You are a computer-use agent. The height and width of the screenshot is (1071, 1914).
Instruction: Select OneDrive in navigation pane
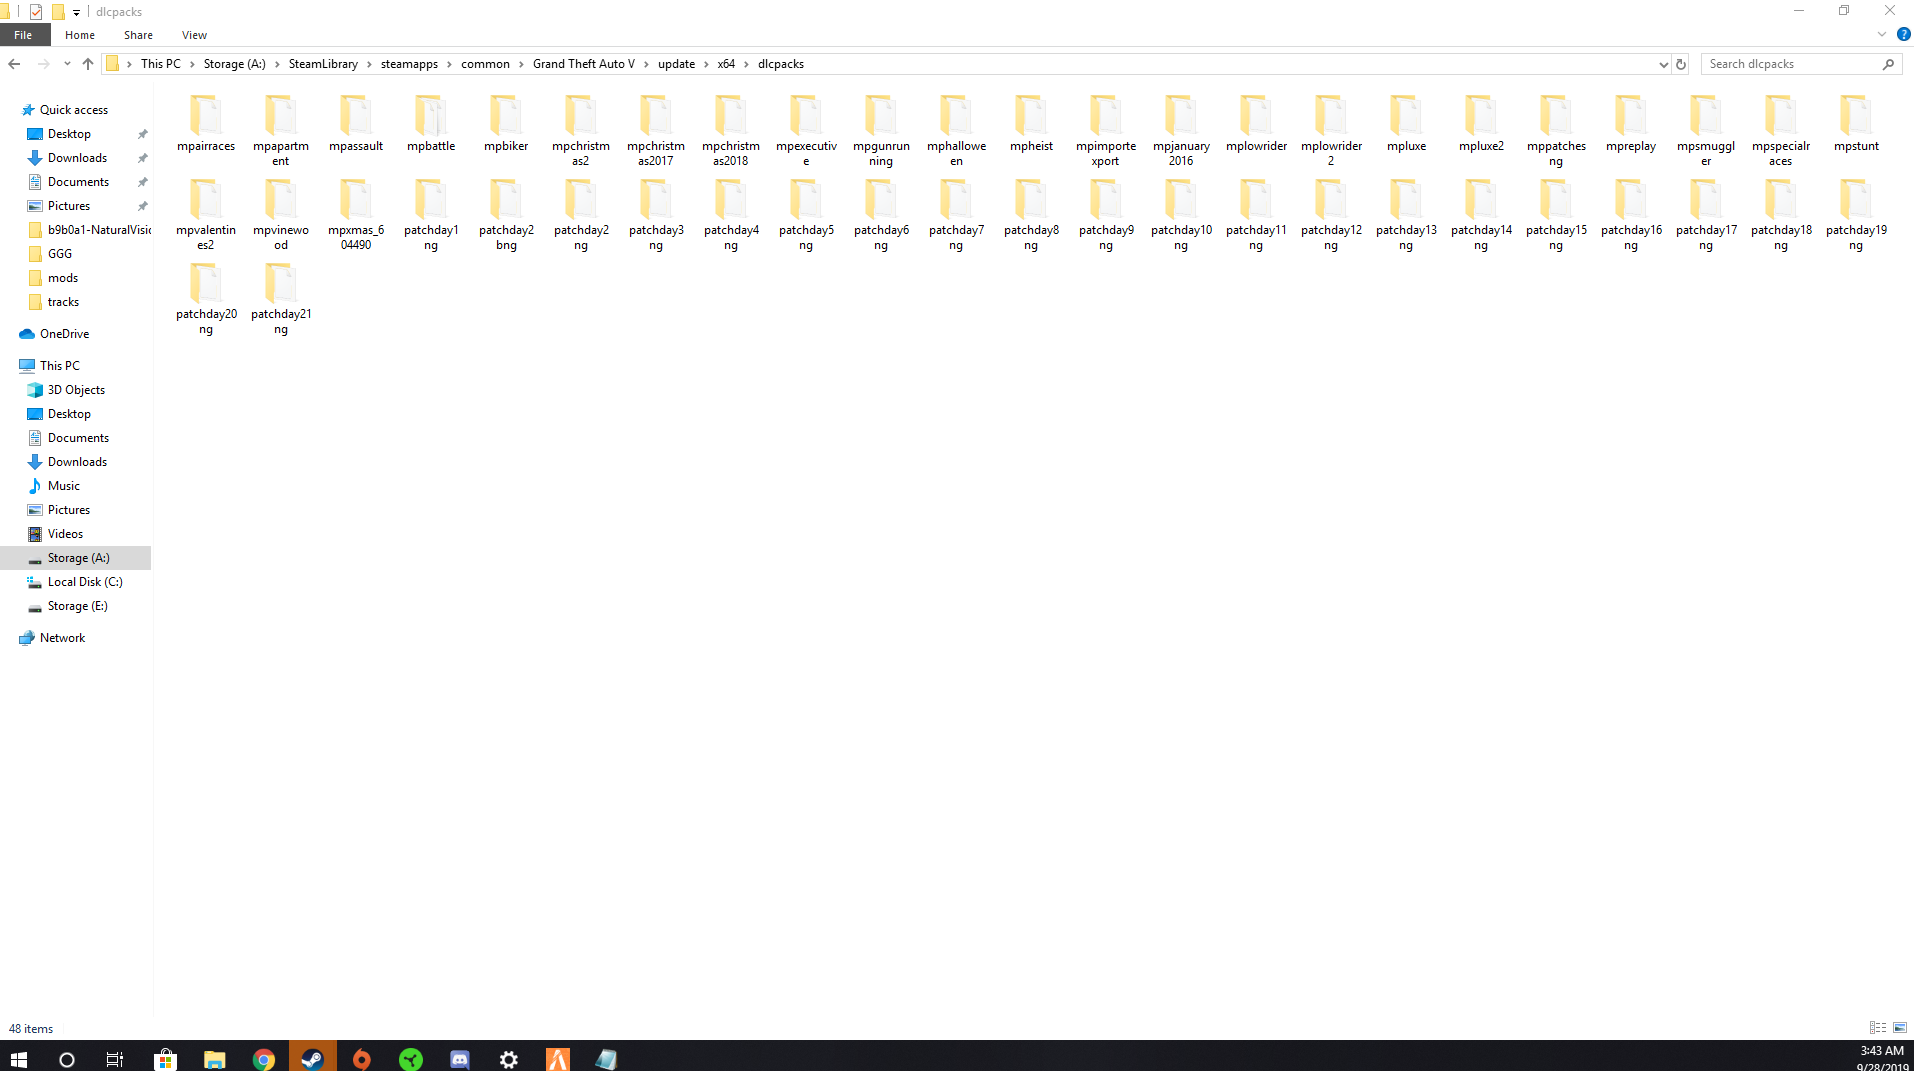[64, 334]
